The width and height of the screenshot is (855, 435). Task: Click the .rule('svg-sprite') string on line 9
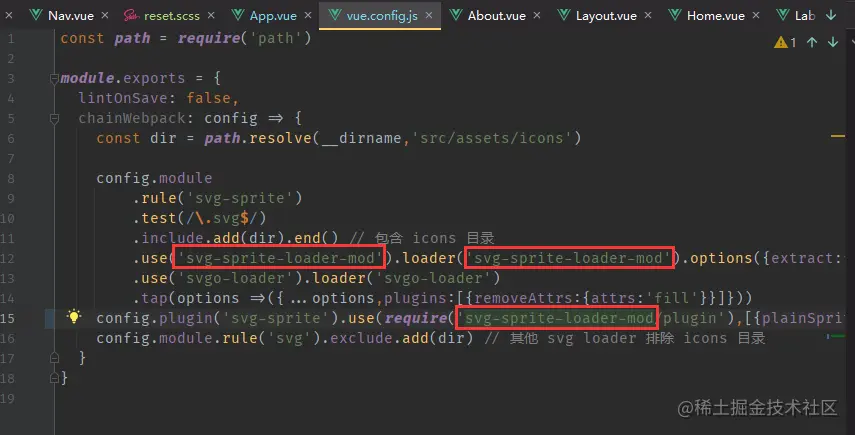point(218,198)
